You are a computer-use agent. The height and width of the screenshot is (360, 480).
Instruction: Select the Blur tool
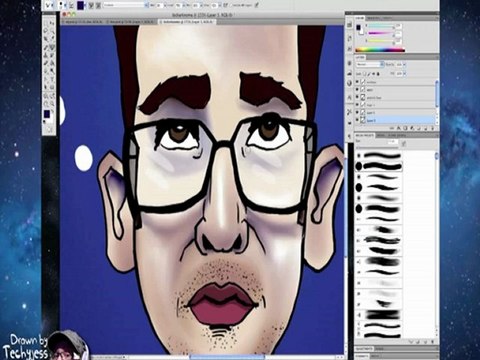[45, 71]
